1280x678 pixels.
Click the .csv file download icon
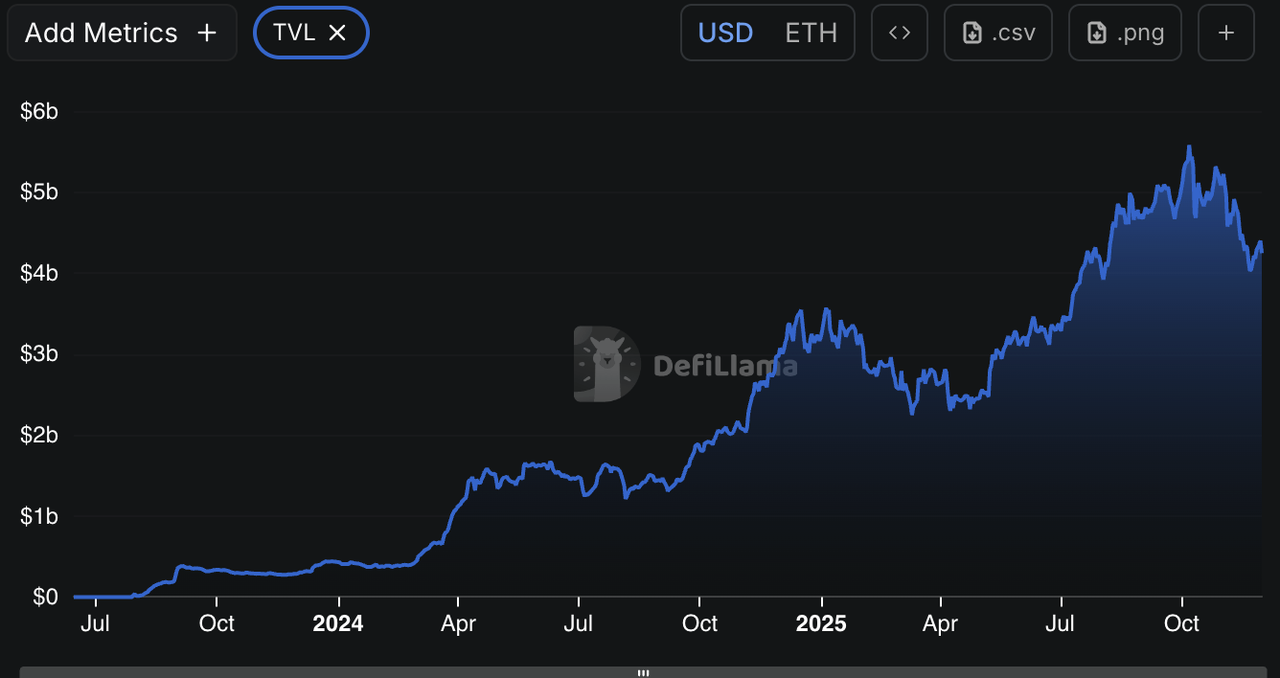[972, 33]
